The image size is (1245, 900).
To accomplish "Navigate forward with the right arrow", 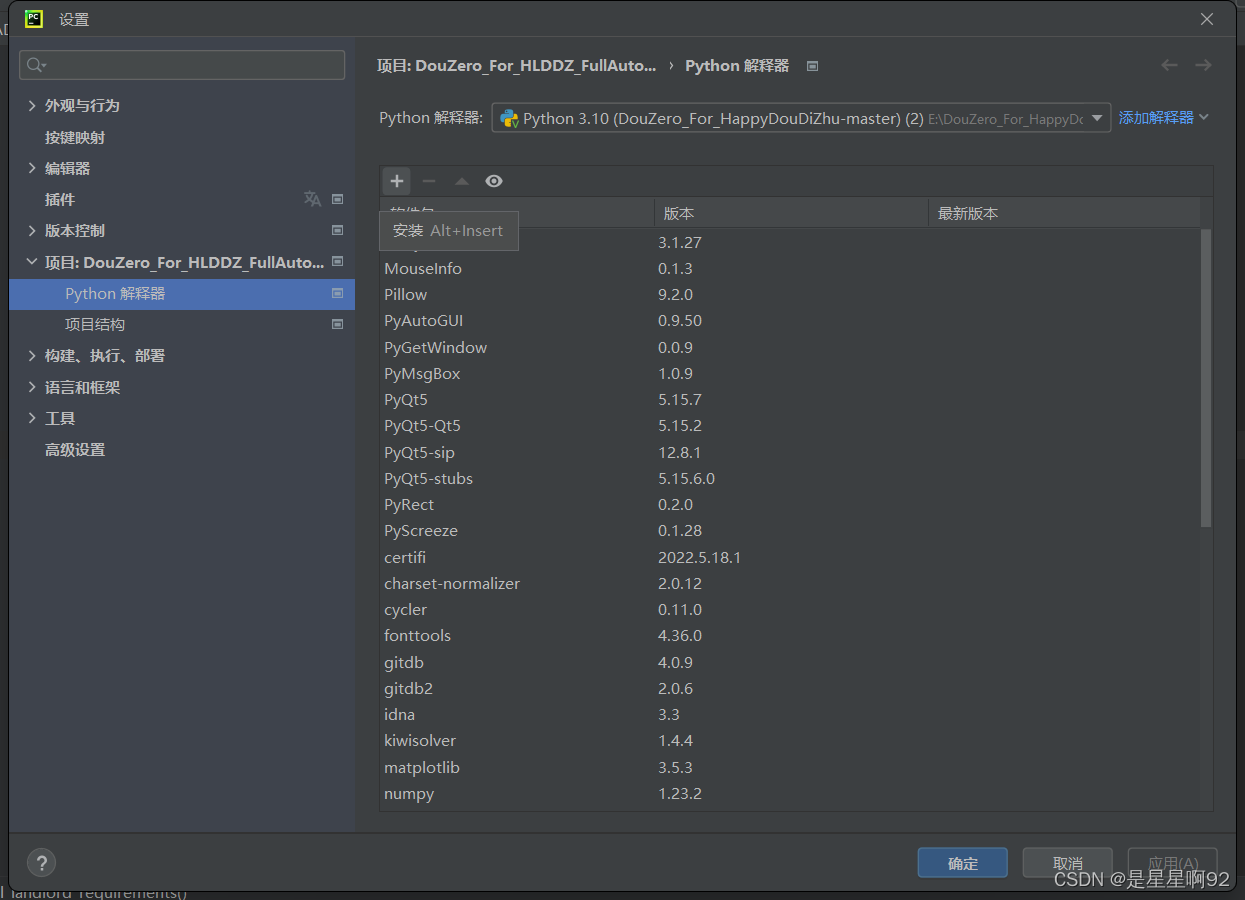I will point(1203,65).
